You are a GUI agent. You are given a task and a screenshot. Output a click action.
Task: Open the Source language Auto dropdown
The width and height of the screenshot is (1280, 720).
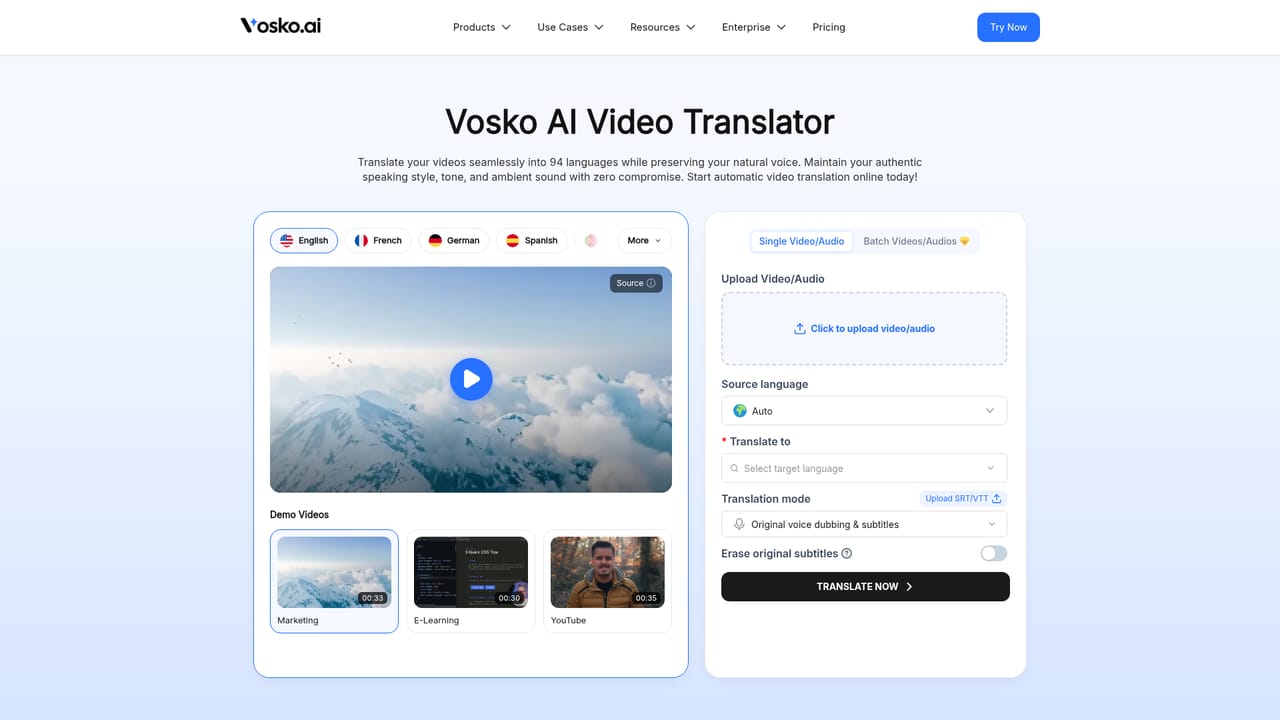864,411
